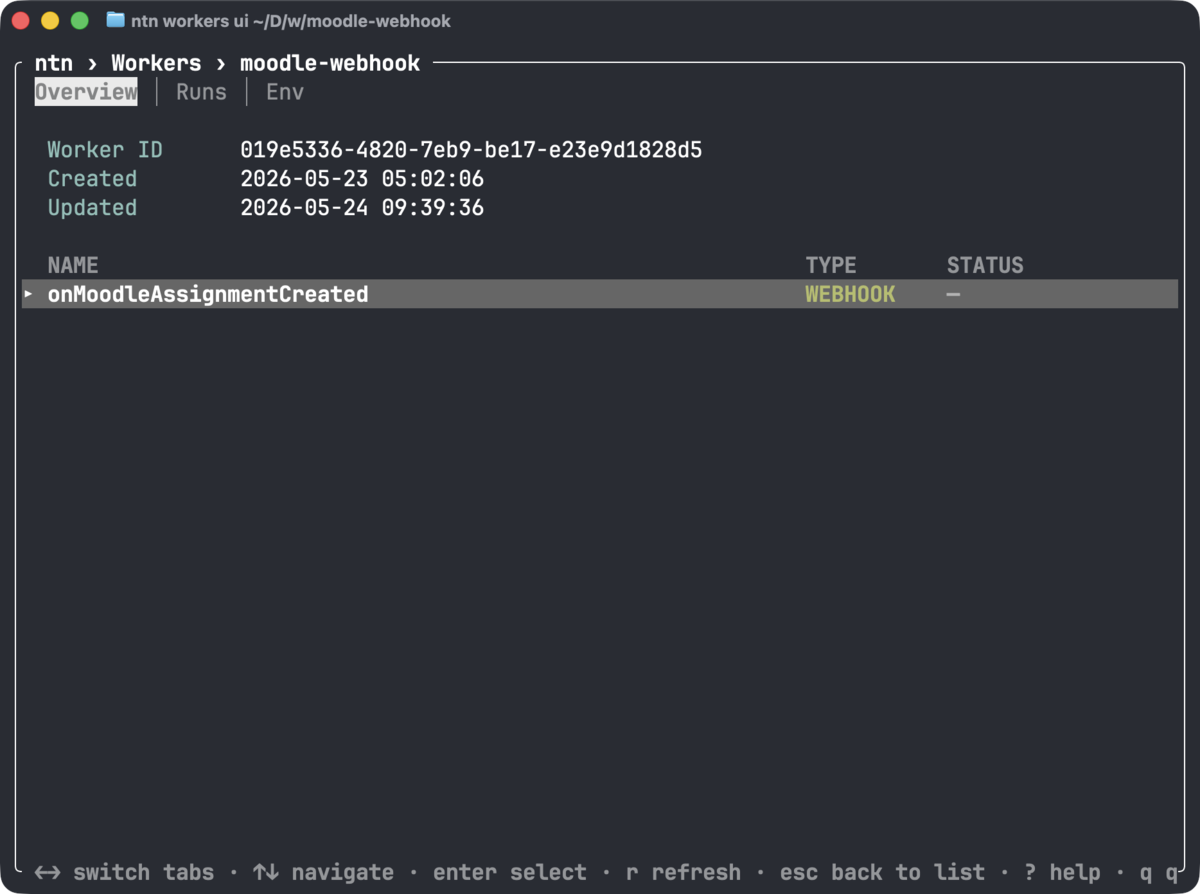Screen dimensions: 1200x894
Task: Click the r refresh hint
Action: pyautogui.click(x=683, y=872)
